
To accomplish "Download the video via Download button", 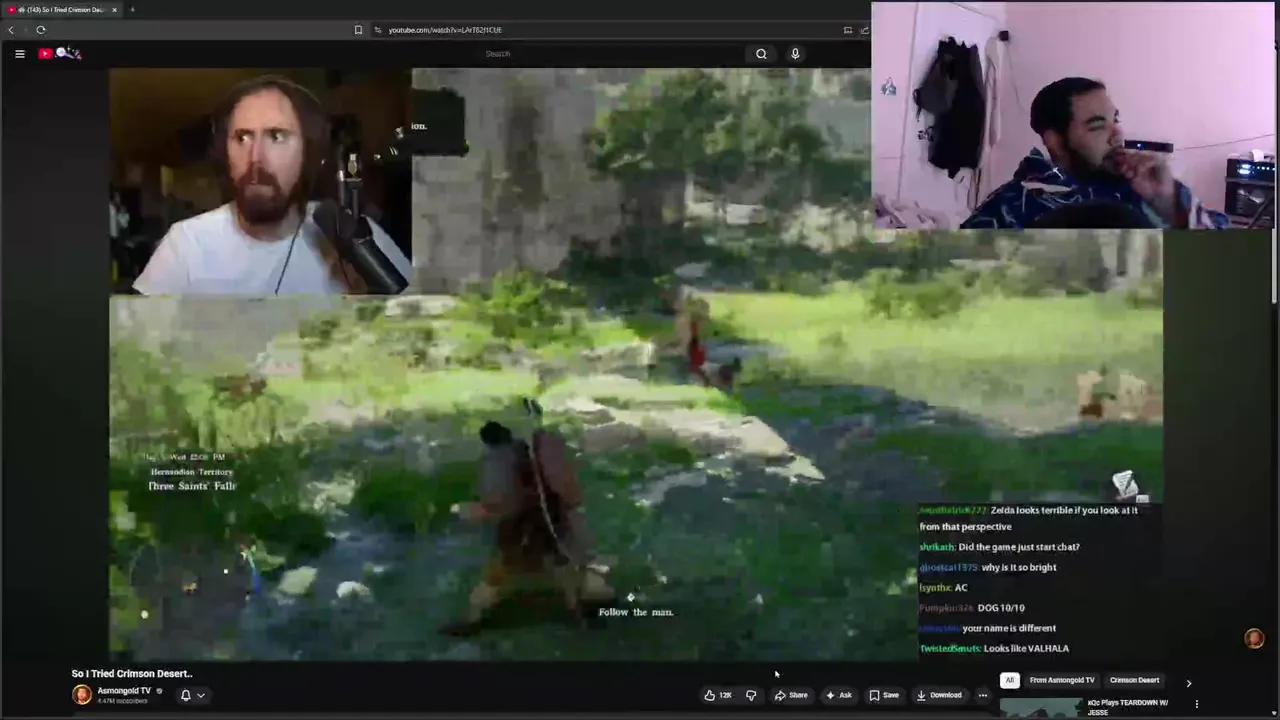I will coord(939,695).
